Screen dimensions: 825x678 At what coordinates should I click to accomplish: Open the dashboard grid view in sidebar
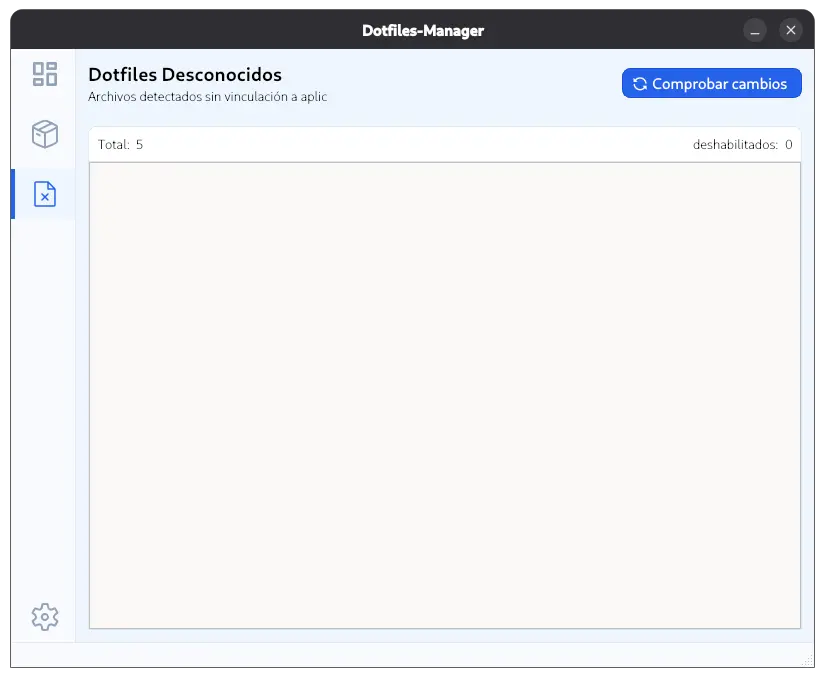(x=45, y=74)
